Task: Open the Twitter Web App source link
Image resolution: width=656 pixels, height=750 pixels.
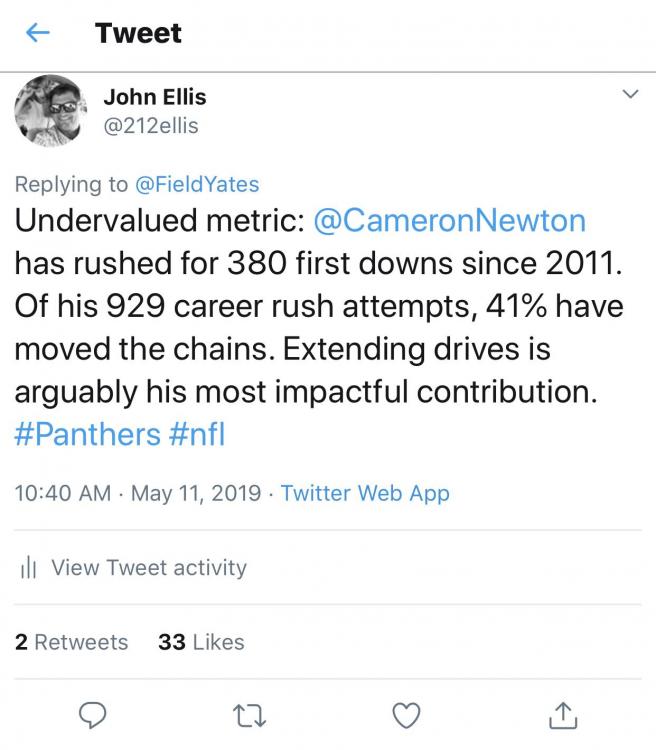Action: [365, 493]
